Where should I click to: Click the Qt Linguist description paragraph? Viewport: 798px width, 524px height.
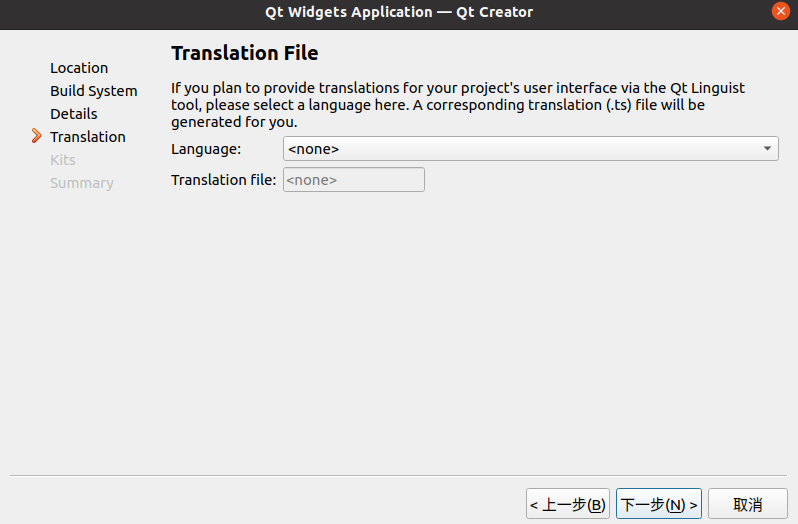(x=458, y=105)
